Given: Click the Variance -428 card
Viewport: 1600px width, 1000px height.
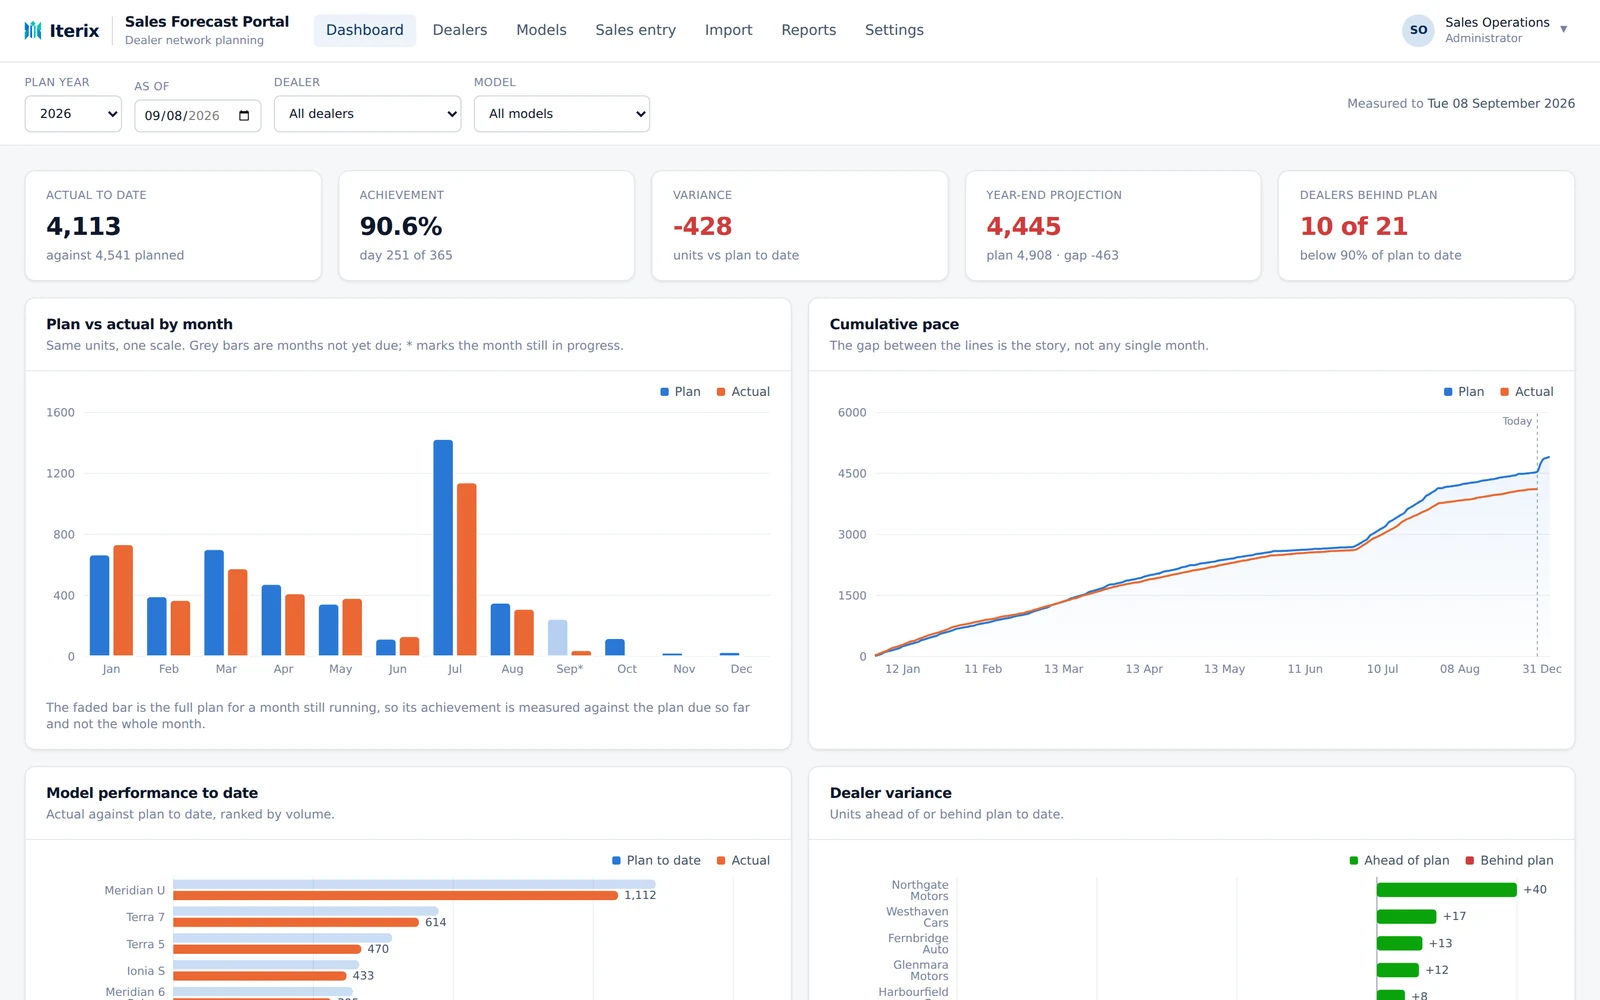Looking at the screenshot, I should [x=800, y=226].
